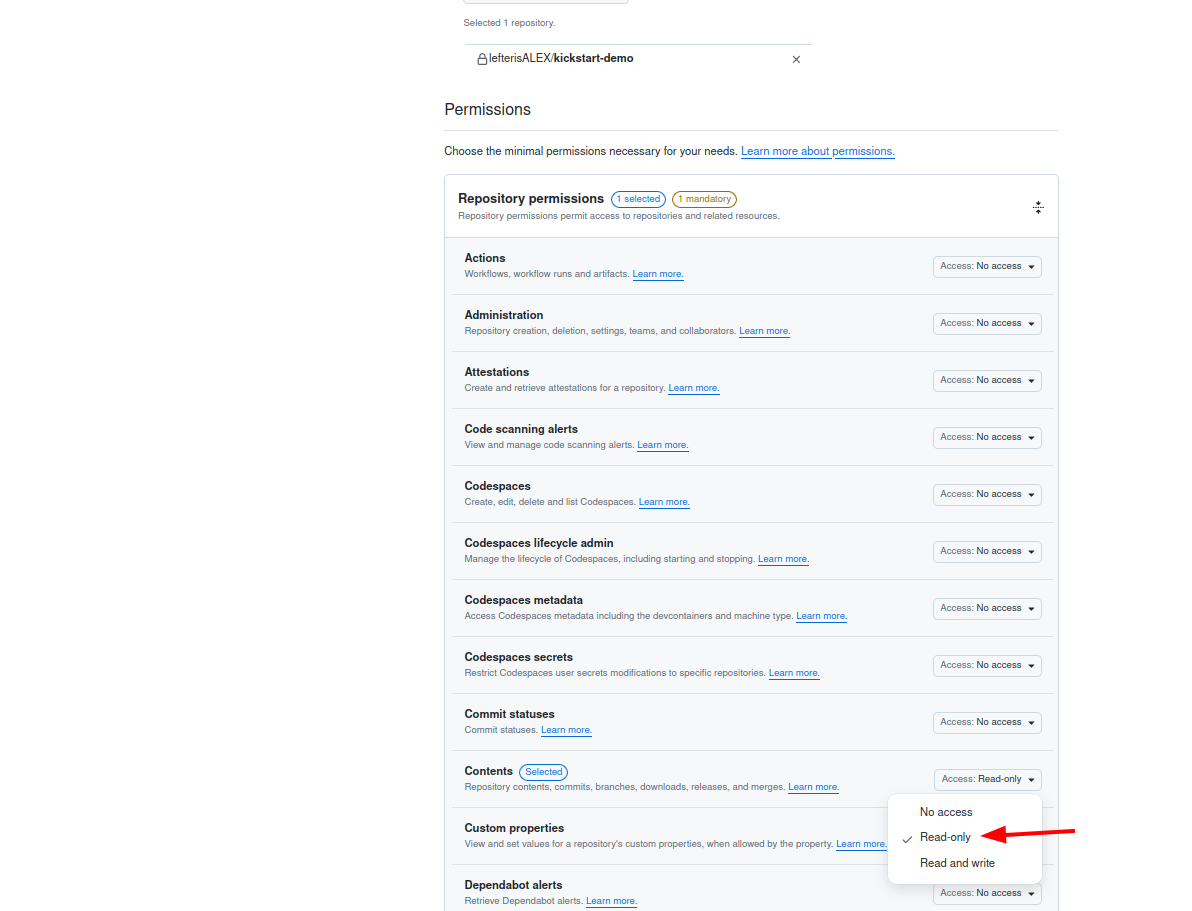Click the '1 mandatory' badge
The width and height of the screenshot is (1192, 911).
704,199
